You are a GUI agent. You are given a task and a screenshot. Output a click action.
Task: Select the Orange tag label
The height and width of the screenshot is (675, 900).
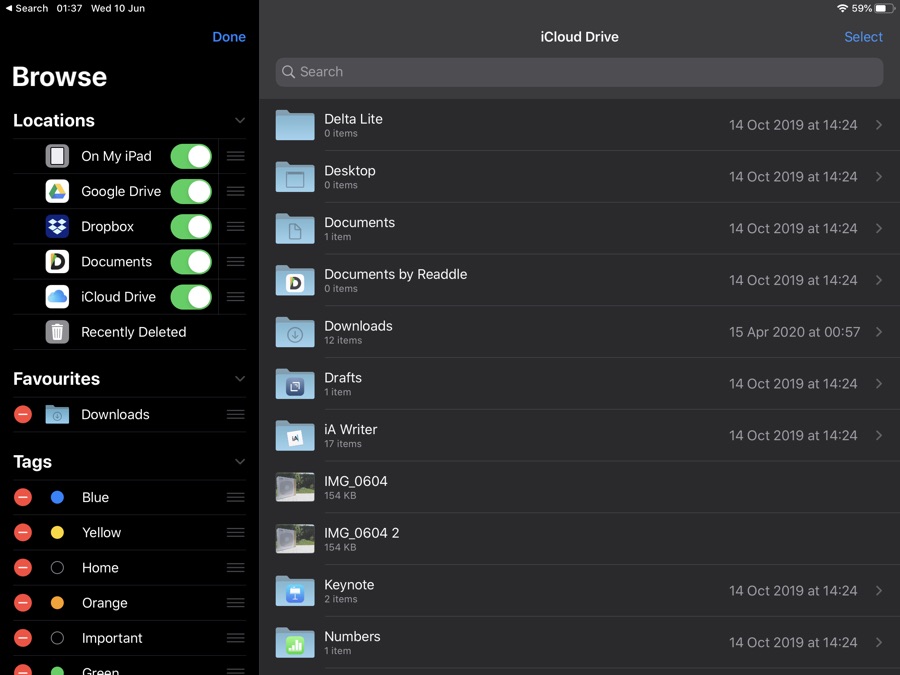104,603
